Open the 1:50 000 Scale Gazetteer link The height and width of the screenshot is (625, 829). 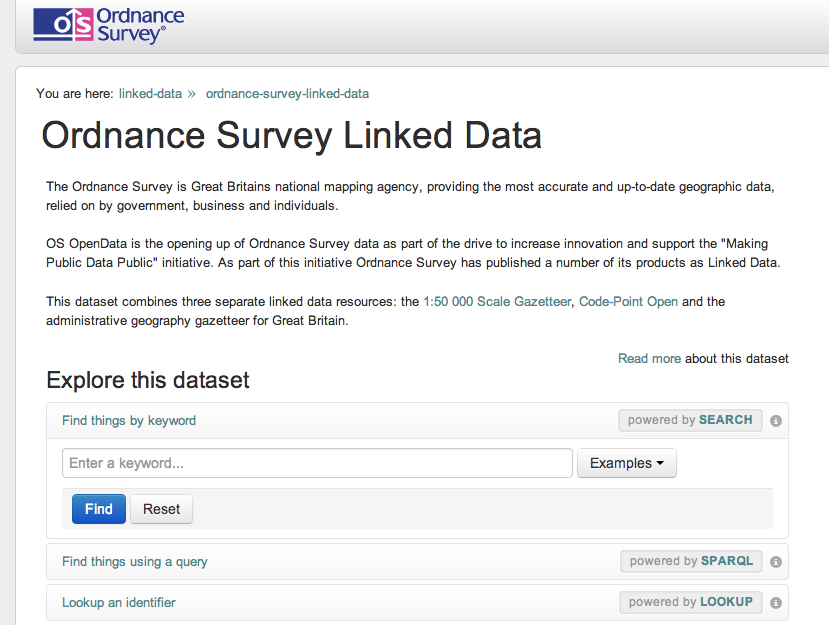(497, 301)
